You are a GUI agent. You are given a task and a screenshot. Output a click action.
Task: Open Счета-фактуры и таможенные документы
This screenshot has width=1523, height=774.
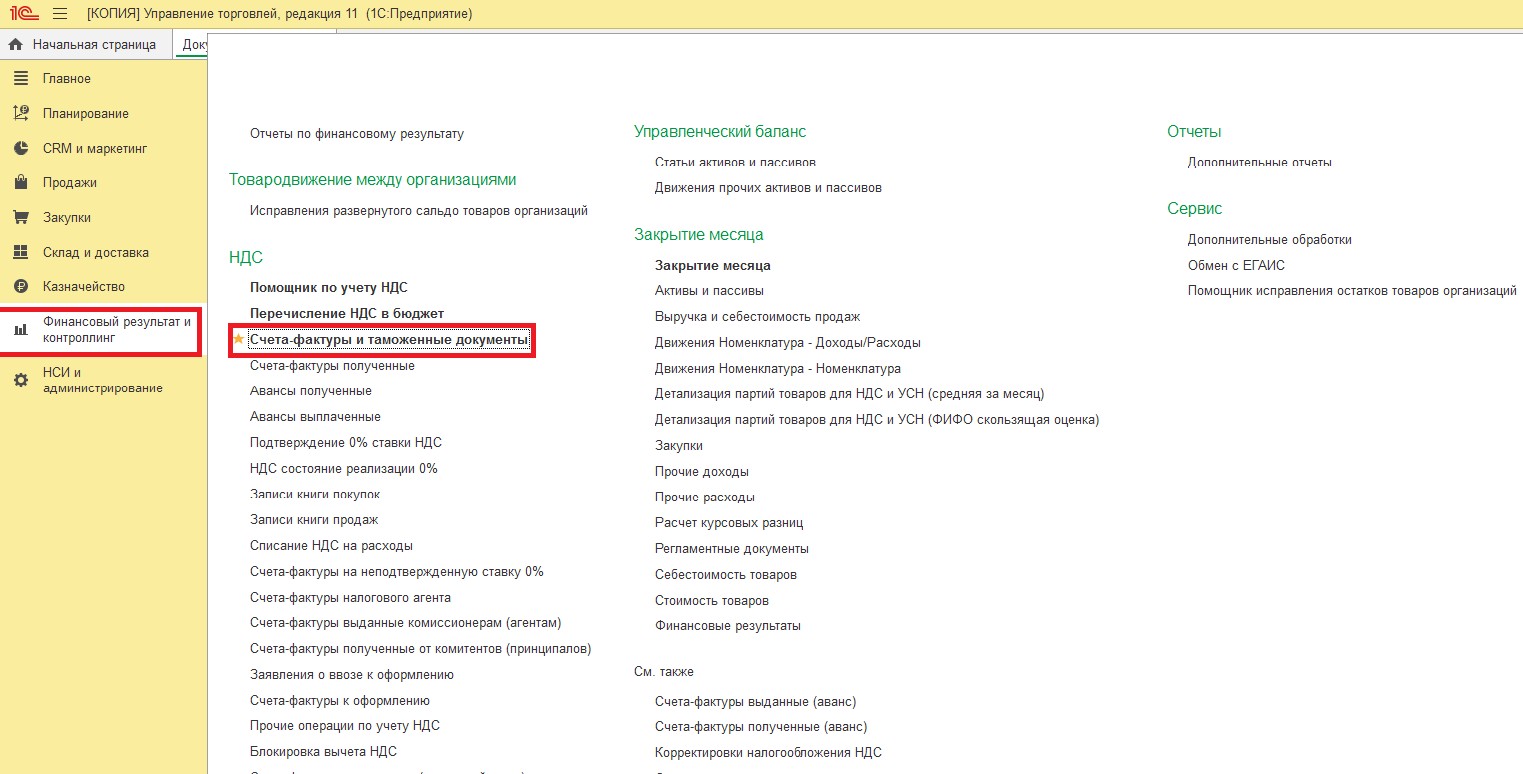389,340
